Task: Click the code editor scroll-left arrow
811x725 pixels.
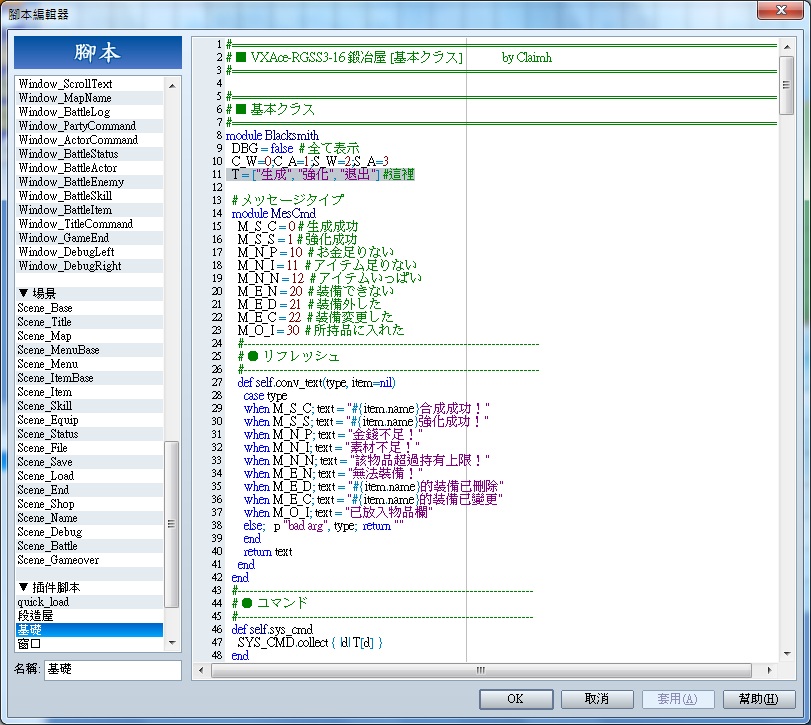Action: tap(201, 671)
